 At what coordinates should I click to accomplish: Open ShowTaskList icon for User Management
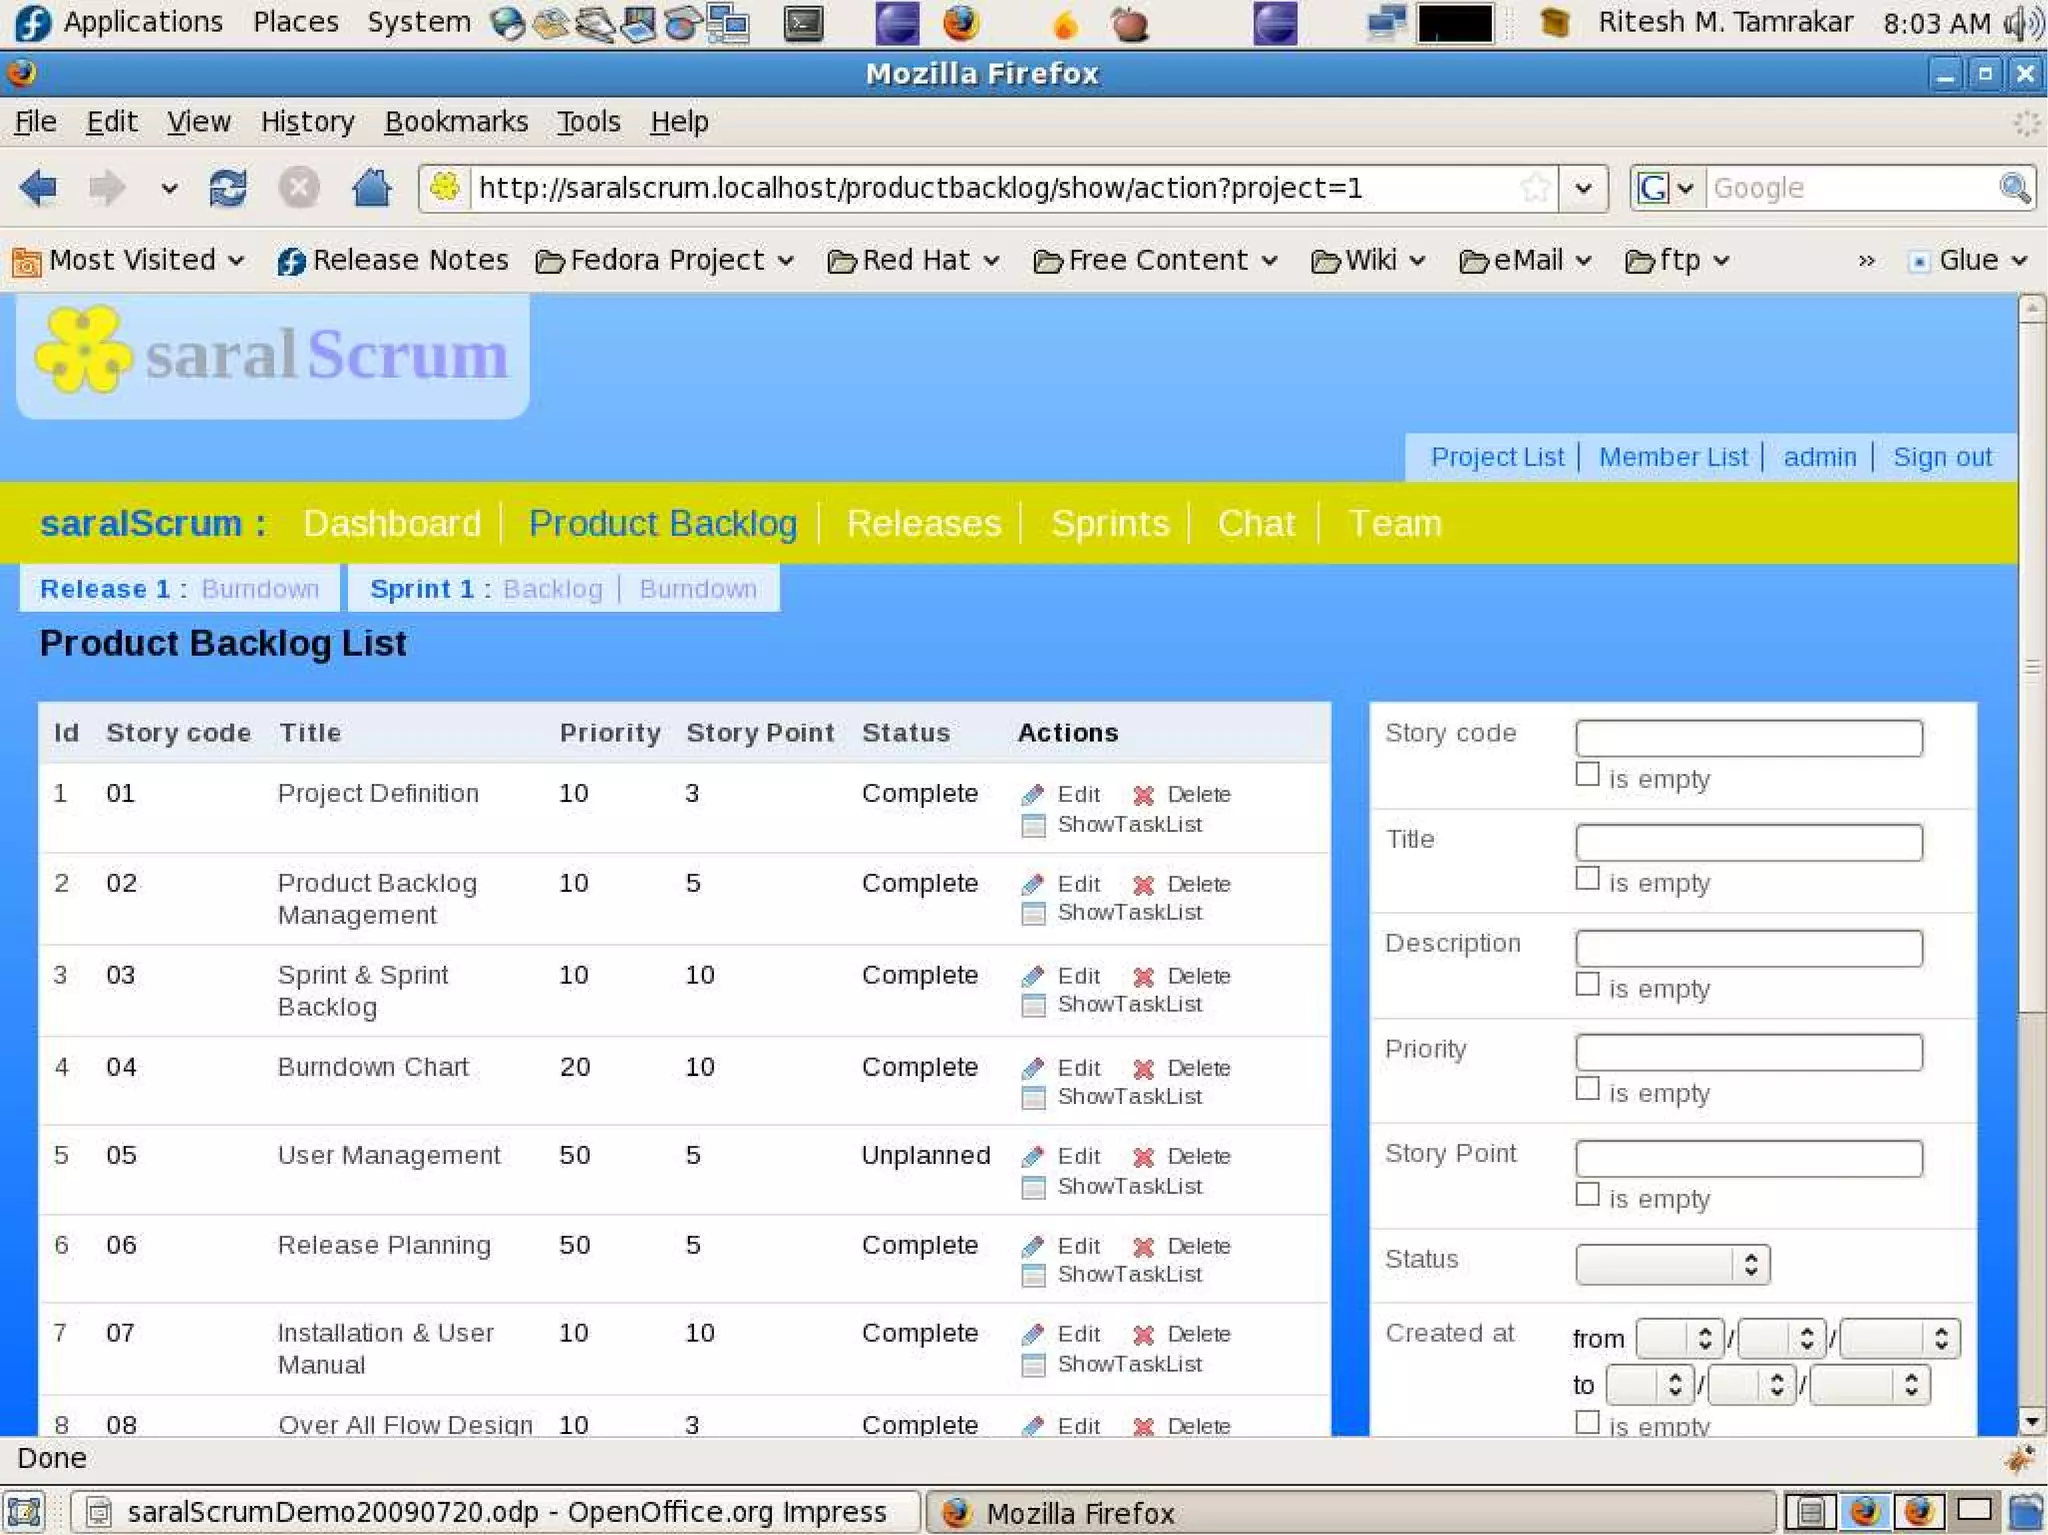tap(1033, 1187)
